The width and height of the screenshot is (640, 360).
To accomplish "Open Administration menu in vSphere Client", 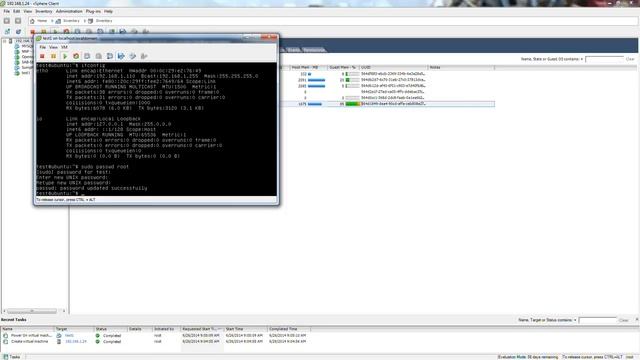I will [69, 11].
